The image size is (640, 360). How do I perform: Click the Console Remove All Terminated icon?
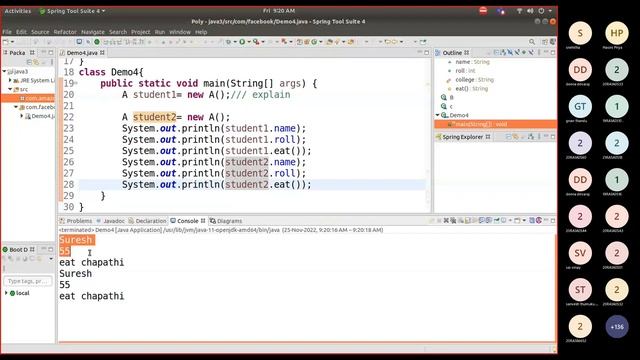point(453,220)
